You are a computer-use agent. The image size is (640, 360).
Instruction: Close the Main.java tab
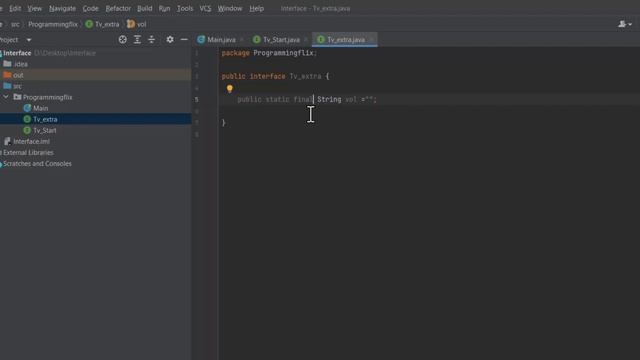[x=242, y=40]
